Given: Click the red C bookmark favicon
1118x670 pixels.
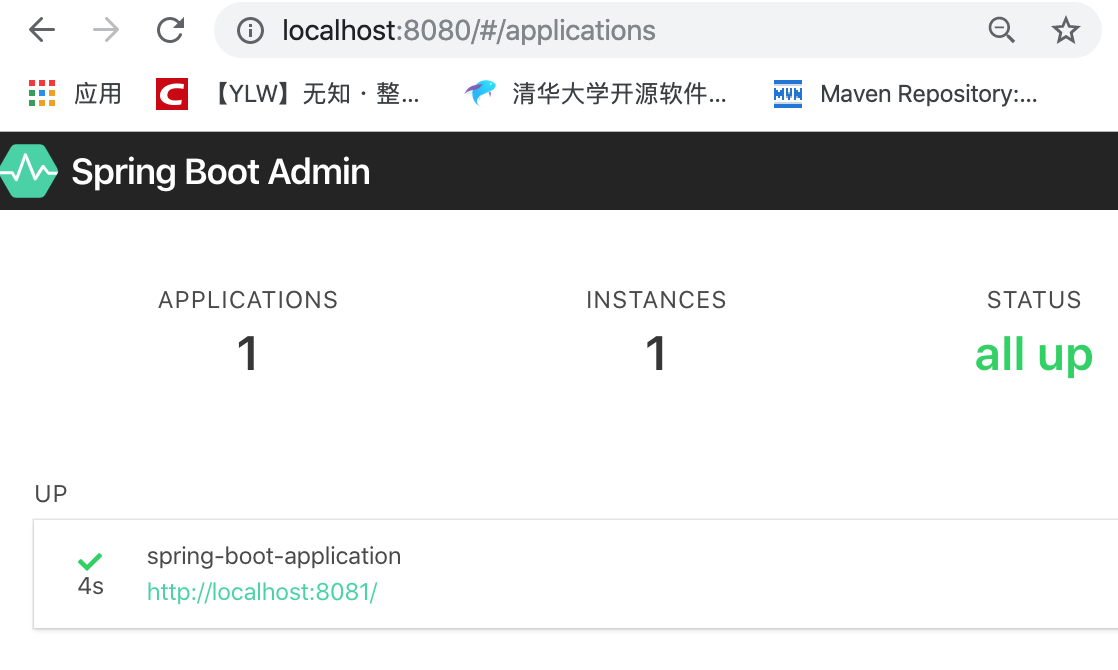Looking at the screenshot, I should coord(172,93).
